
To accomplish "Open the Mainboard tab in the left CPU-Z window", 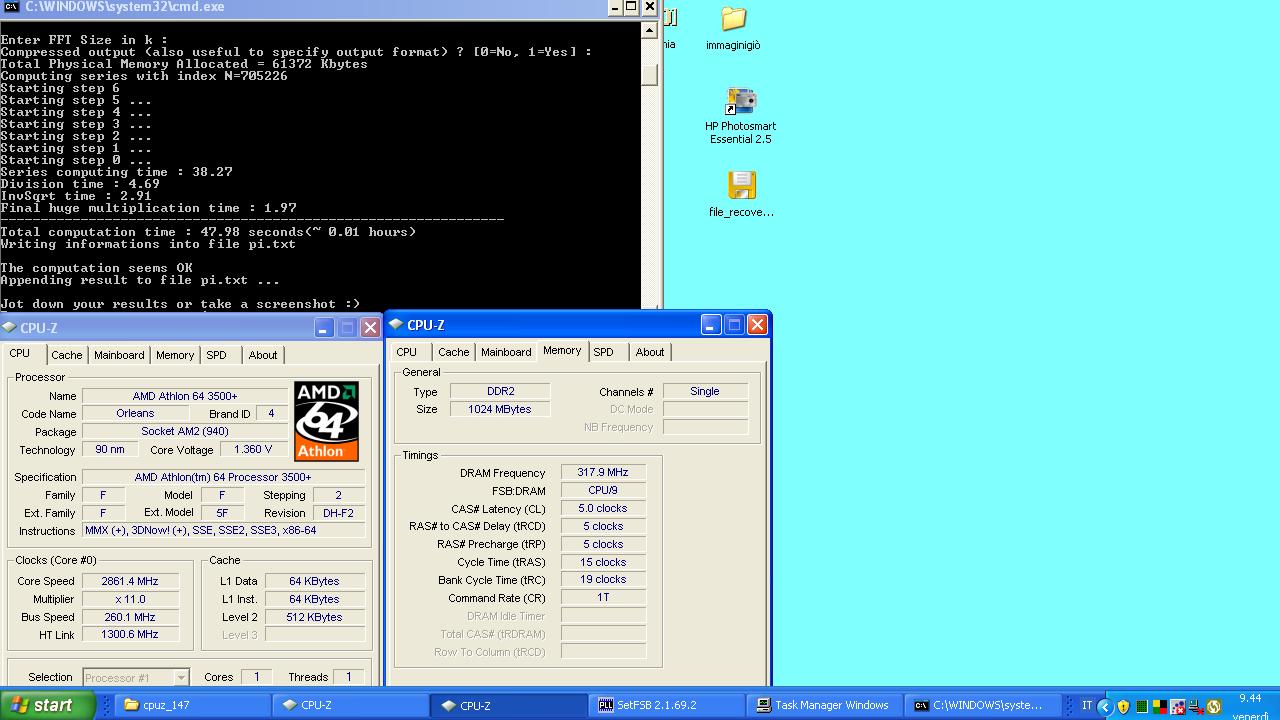I will (119, 355).
